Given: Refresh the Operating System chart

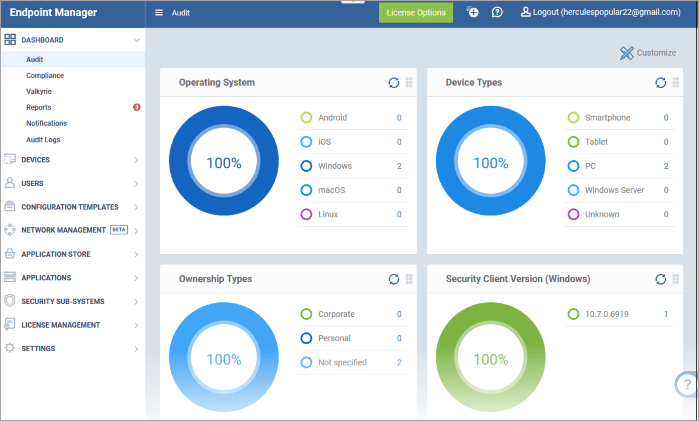Looking at the screenshot, I should tap(394, 83).
